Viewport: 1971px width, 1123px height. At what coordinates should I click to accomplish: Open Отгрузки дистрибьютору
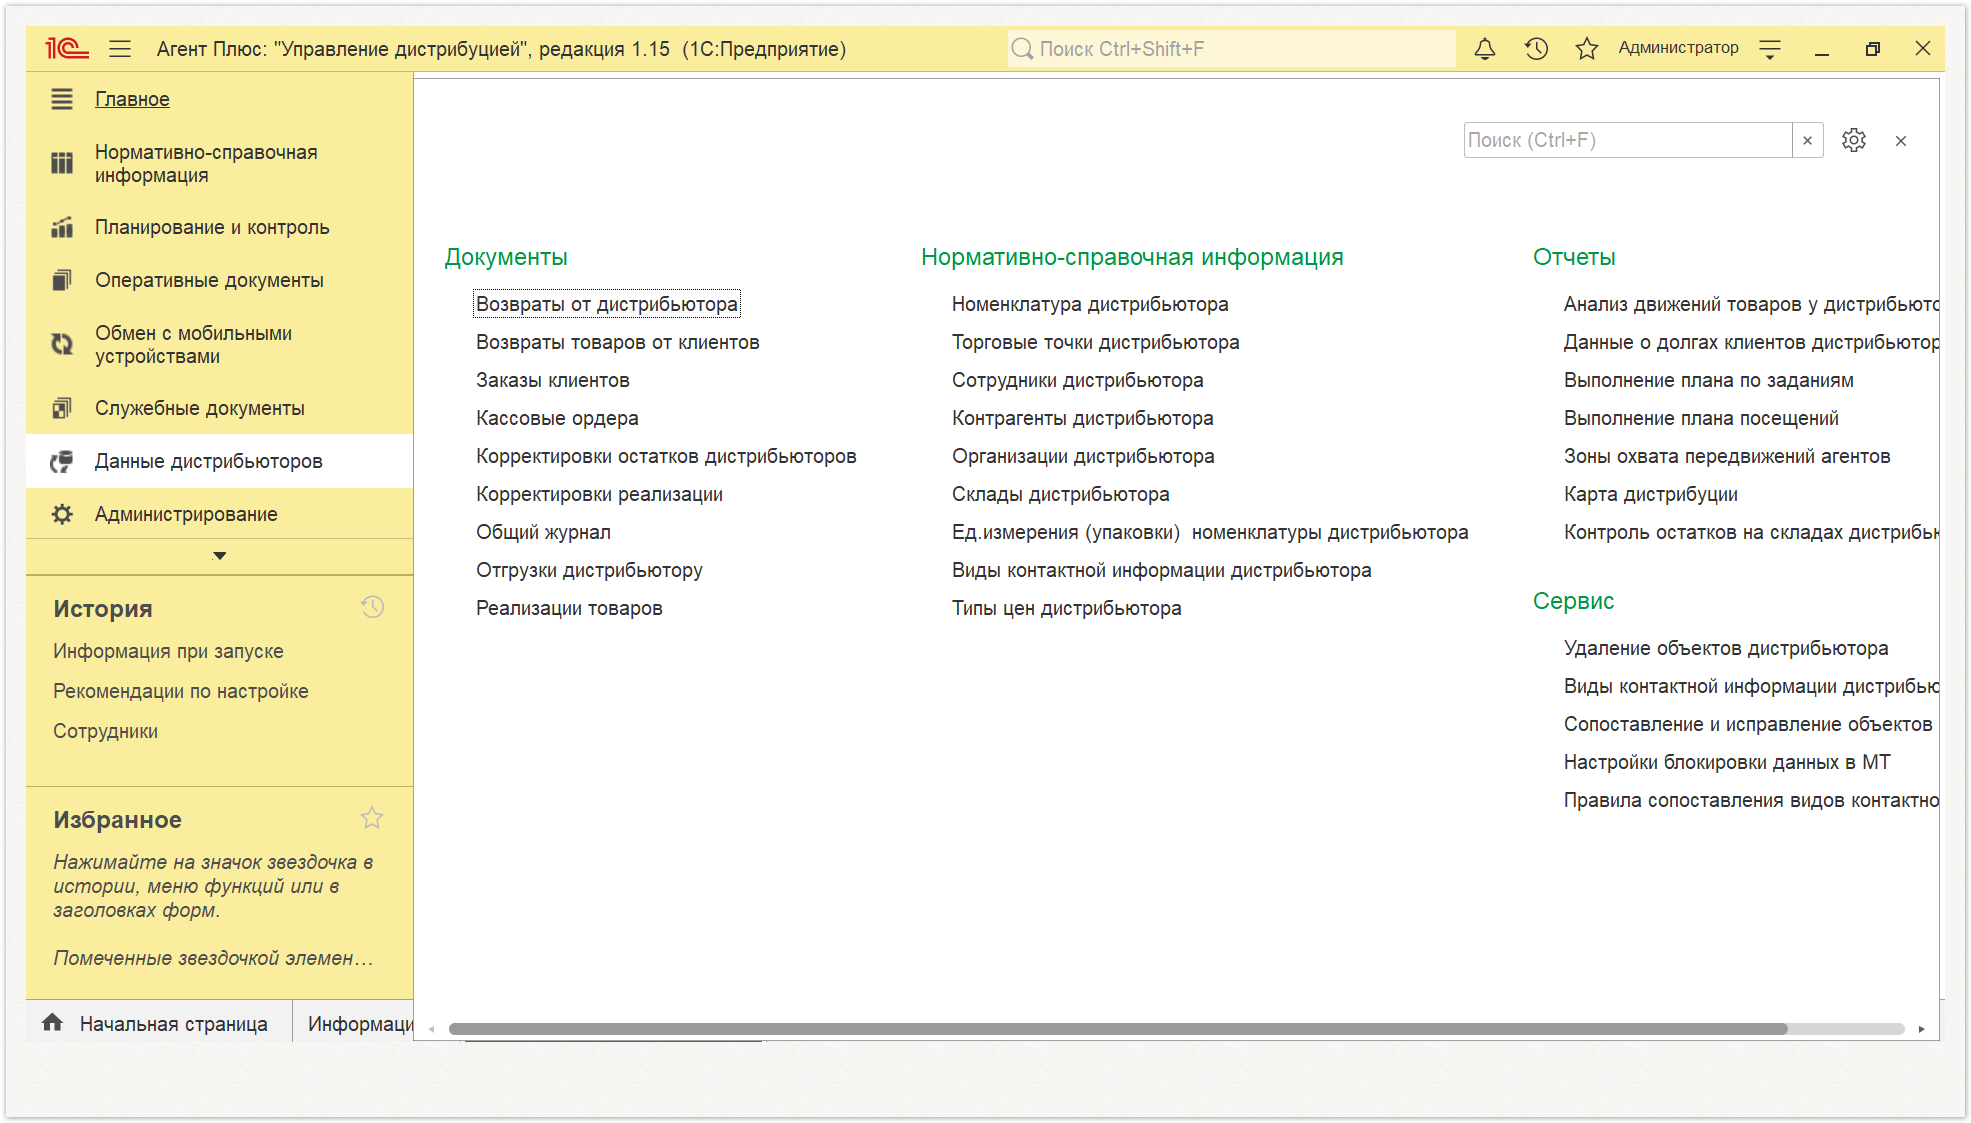589,570
